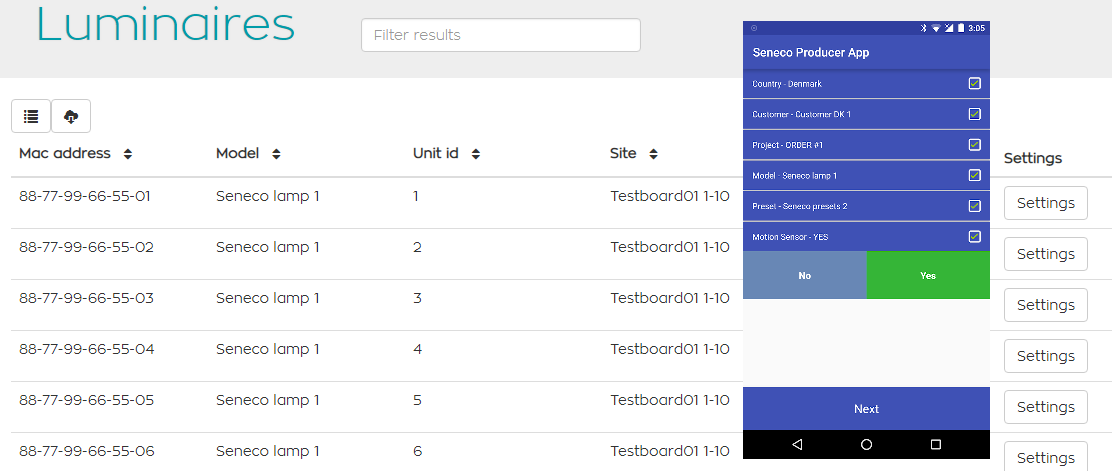The image size is (1112, 471).
Task: Sort by Mac address column arrows
Action: (x=128, y=154)
